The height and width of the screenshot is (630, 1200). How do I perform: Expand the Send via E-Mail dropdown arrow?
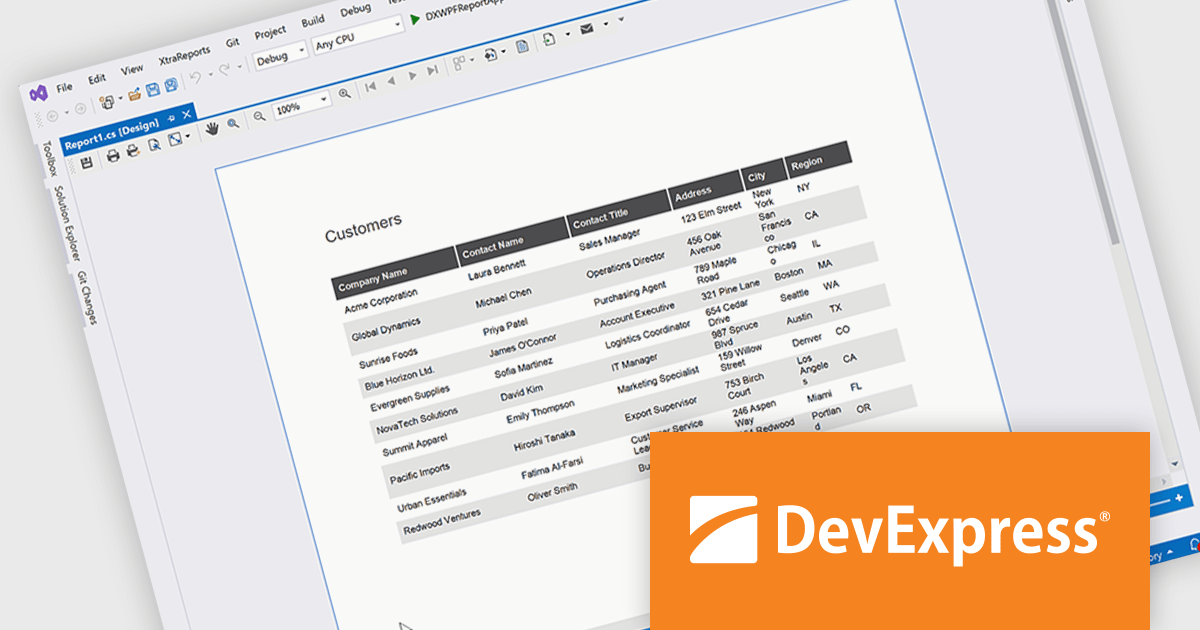605,24
